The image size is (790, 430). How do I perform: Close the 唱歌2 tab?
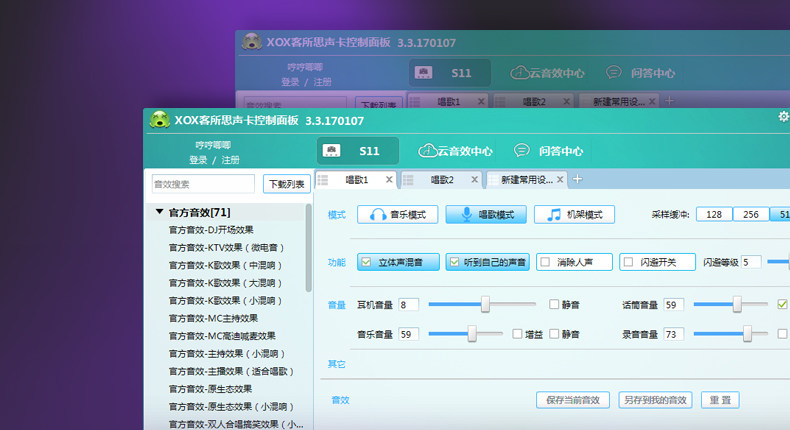tap(474, 179)
